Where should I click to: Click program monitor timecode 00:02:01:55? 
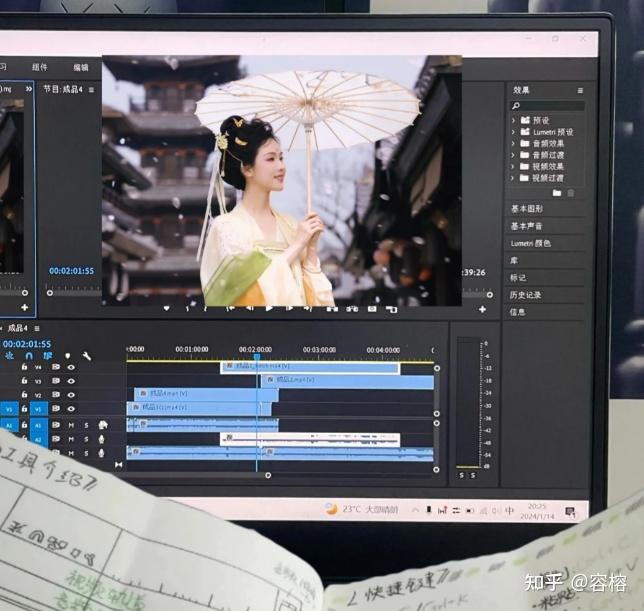coord(71,271)
